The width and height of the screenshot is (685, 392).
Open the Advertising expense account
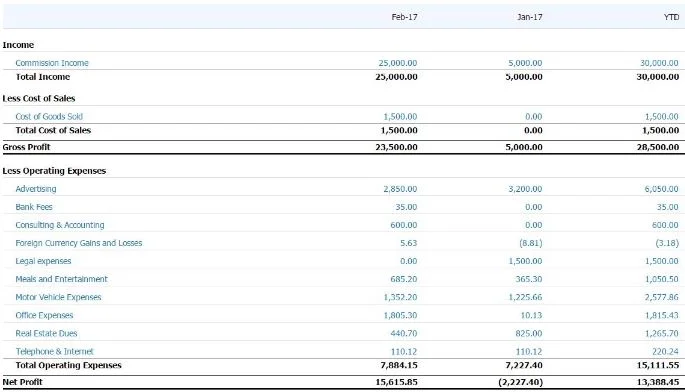tap(36, 189)
